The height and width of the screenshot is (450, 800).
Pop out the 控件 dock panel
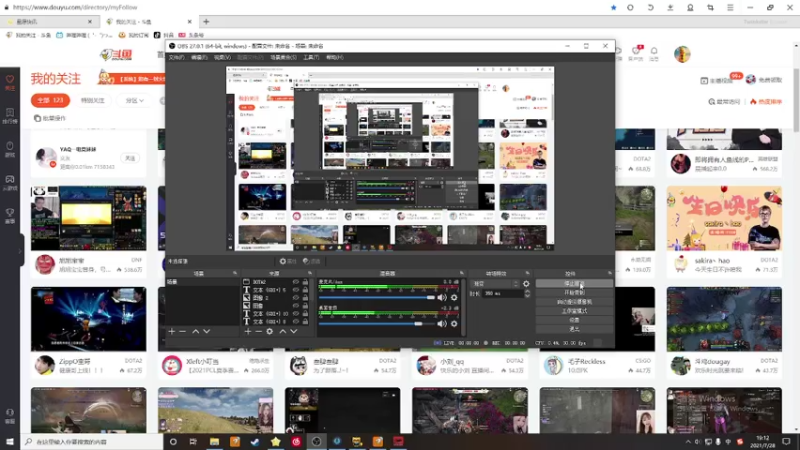[x=610, y=273]
